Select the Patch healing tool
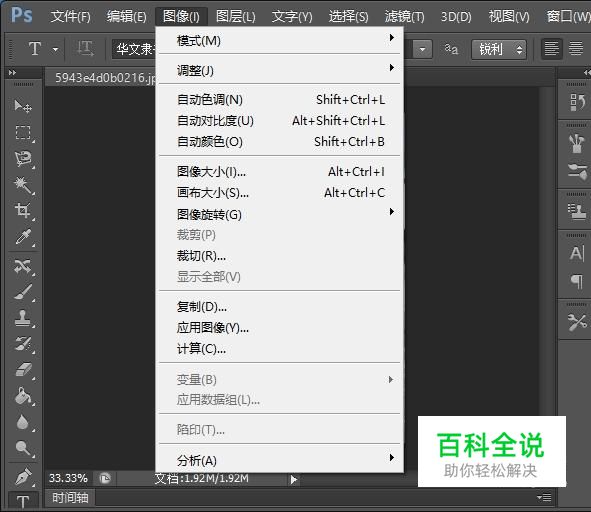This screenshot has width=591, height=512. (x=23, y=266)
